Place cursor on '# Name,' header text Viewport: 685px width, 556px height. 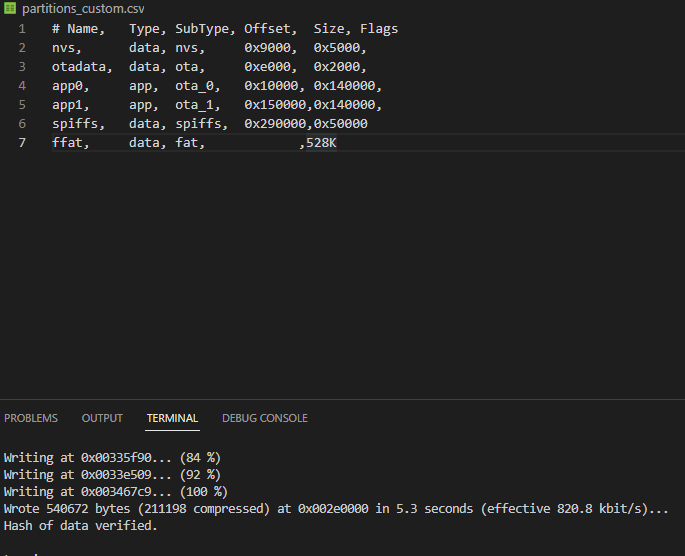tap(79, 29)
